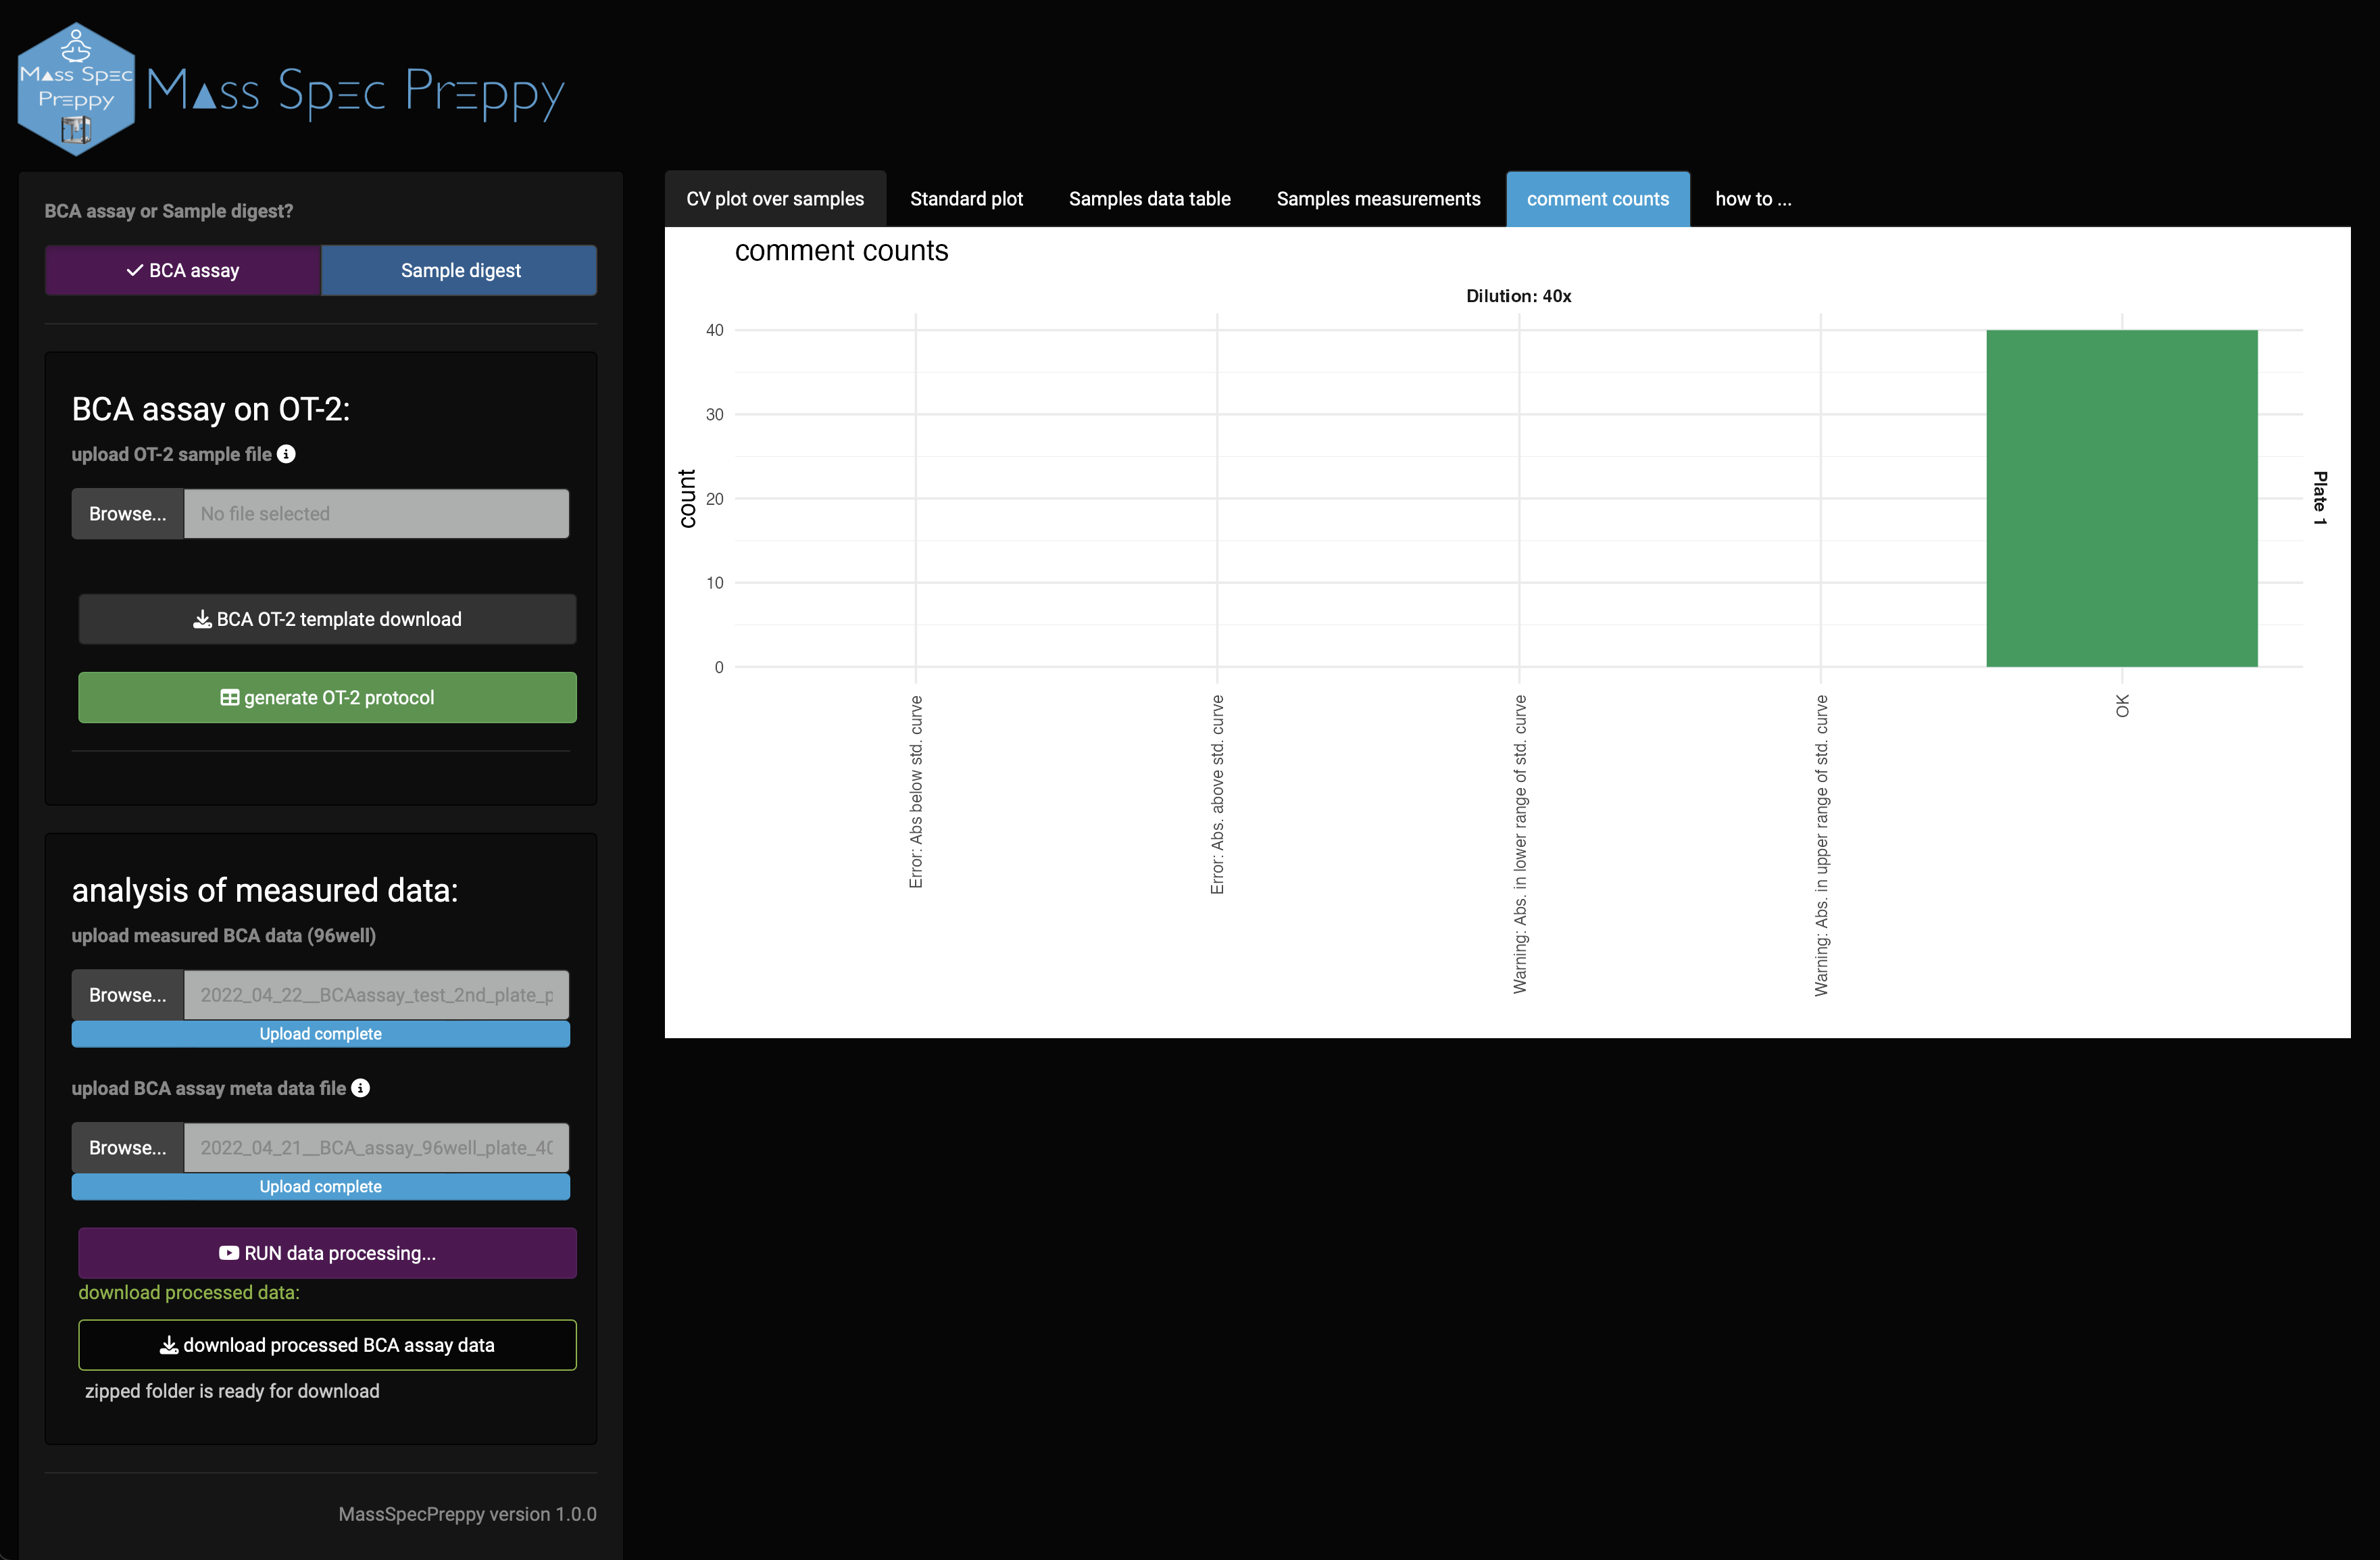
Task: Browse for measured BCA 96well data
Action: [x=127, y=995]
